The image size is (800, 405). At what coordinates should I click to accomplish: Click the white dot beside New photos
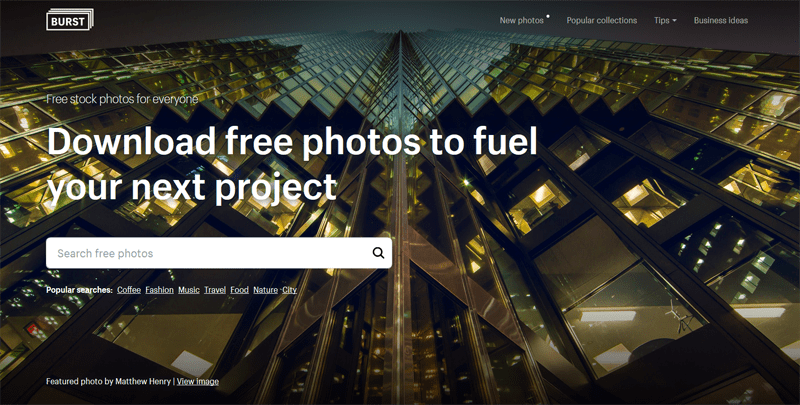pos(548,16)
